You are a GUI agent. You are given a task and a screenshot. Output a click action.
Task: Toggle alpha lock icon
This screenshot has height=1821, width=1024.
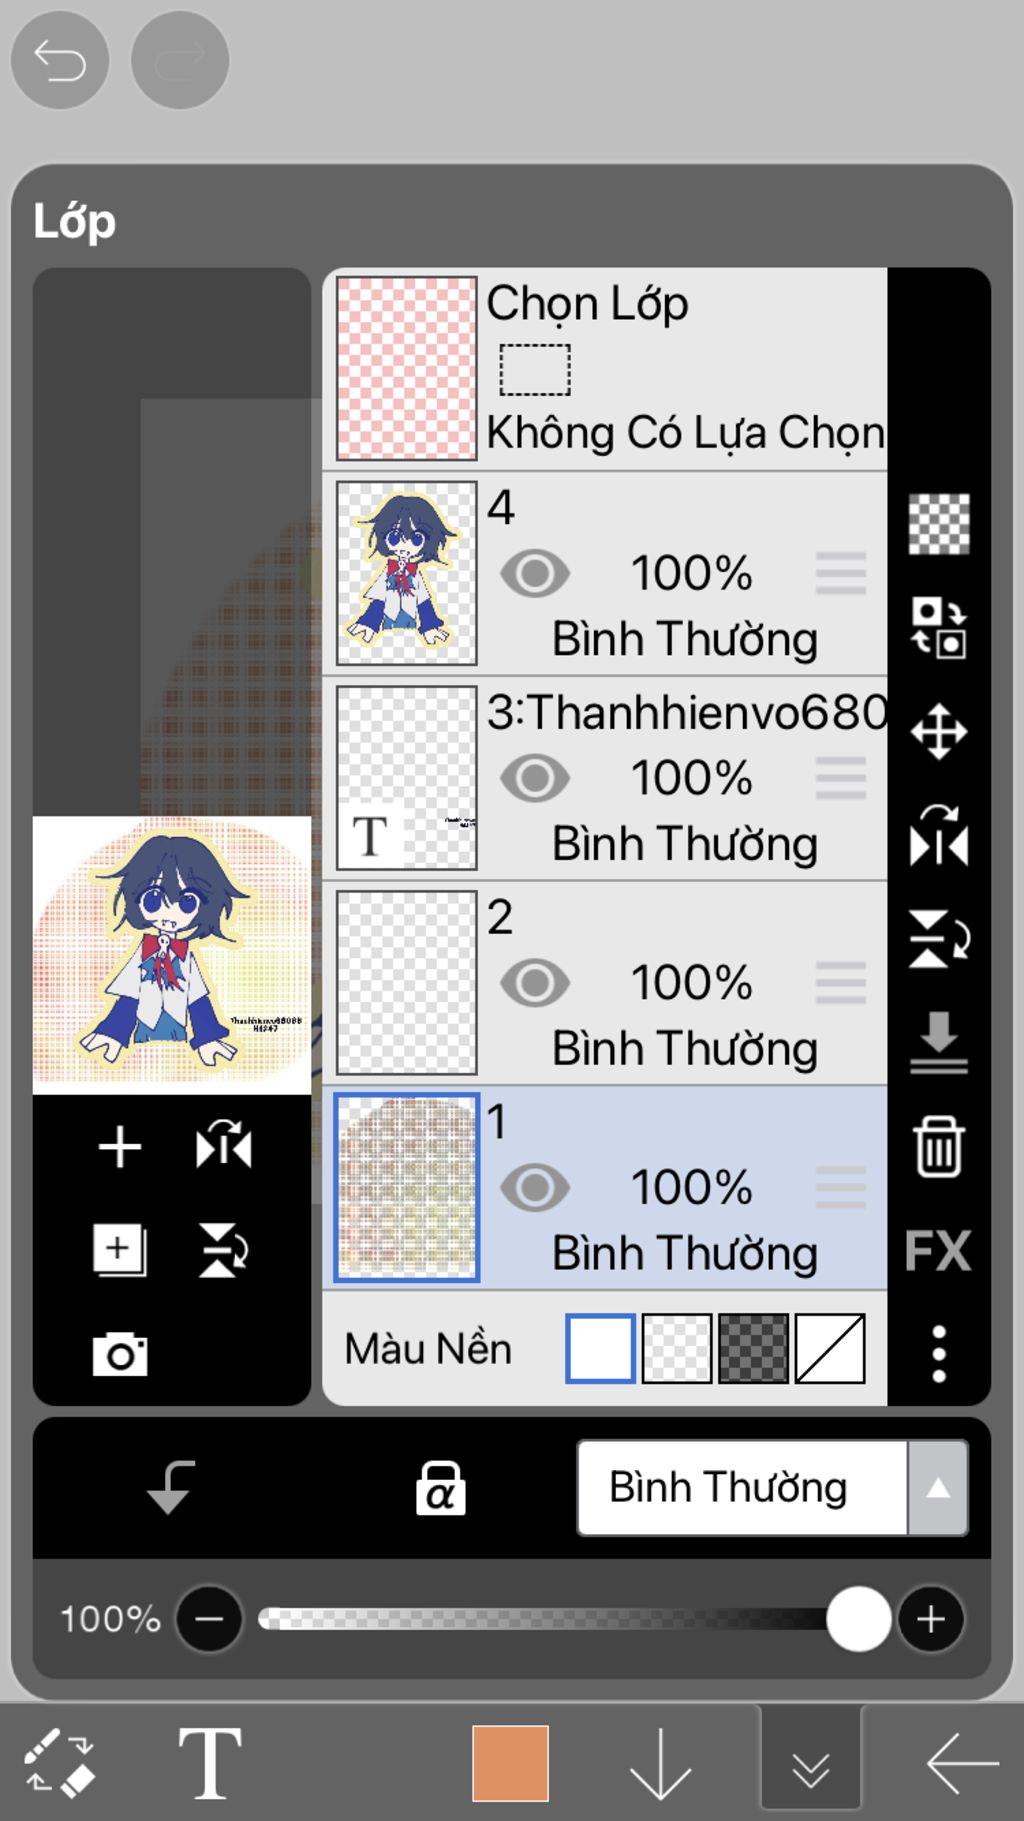[440, 1488]
